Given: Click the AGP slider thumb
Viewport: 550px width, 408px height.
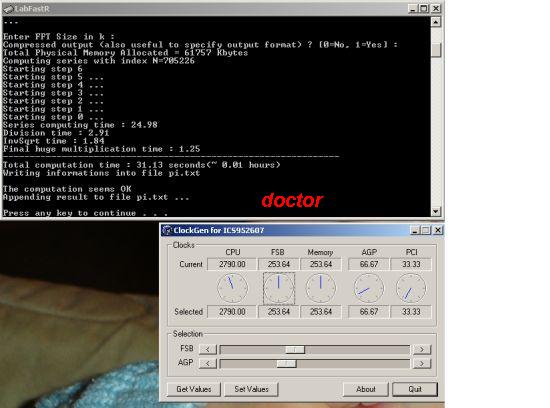Looking at the screenshot, I should coord(287,363).
